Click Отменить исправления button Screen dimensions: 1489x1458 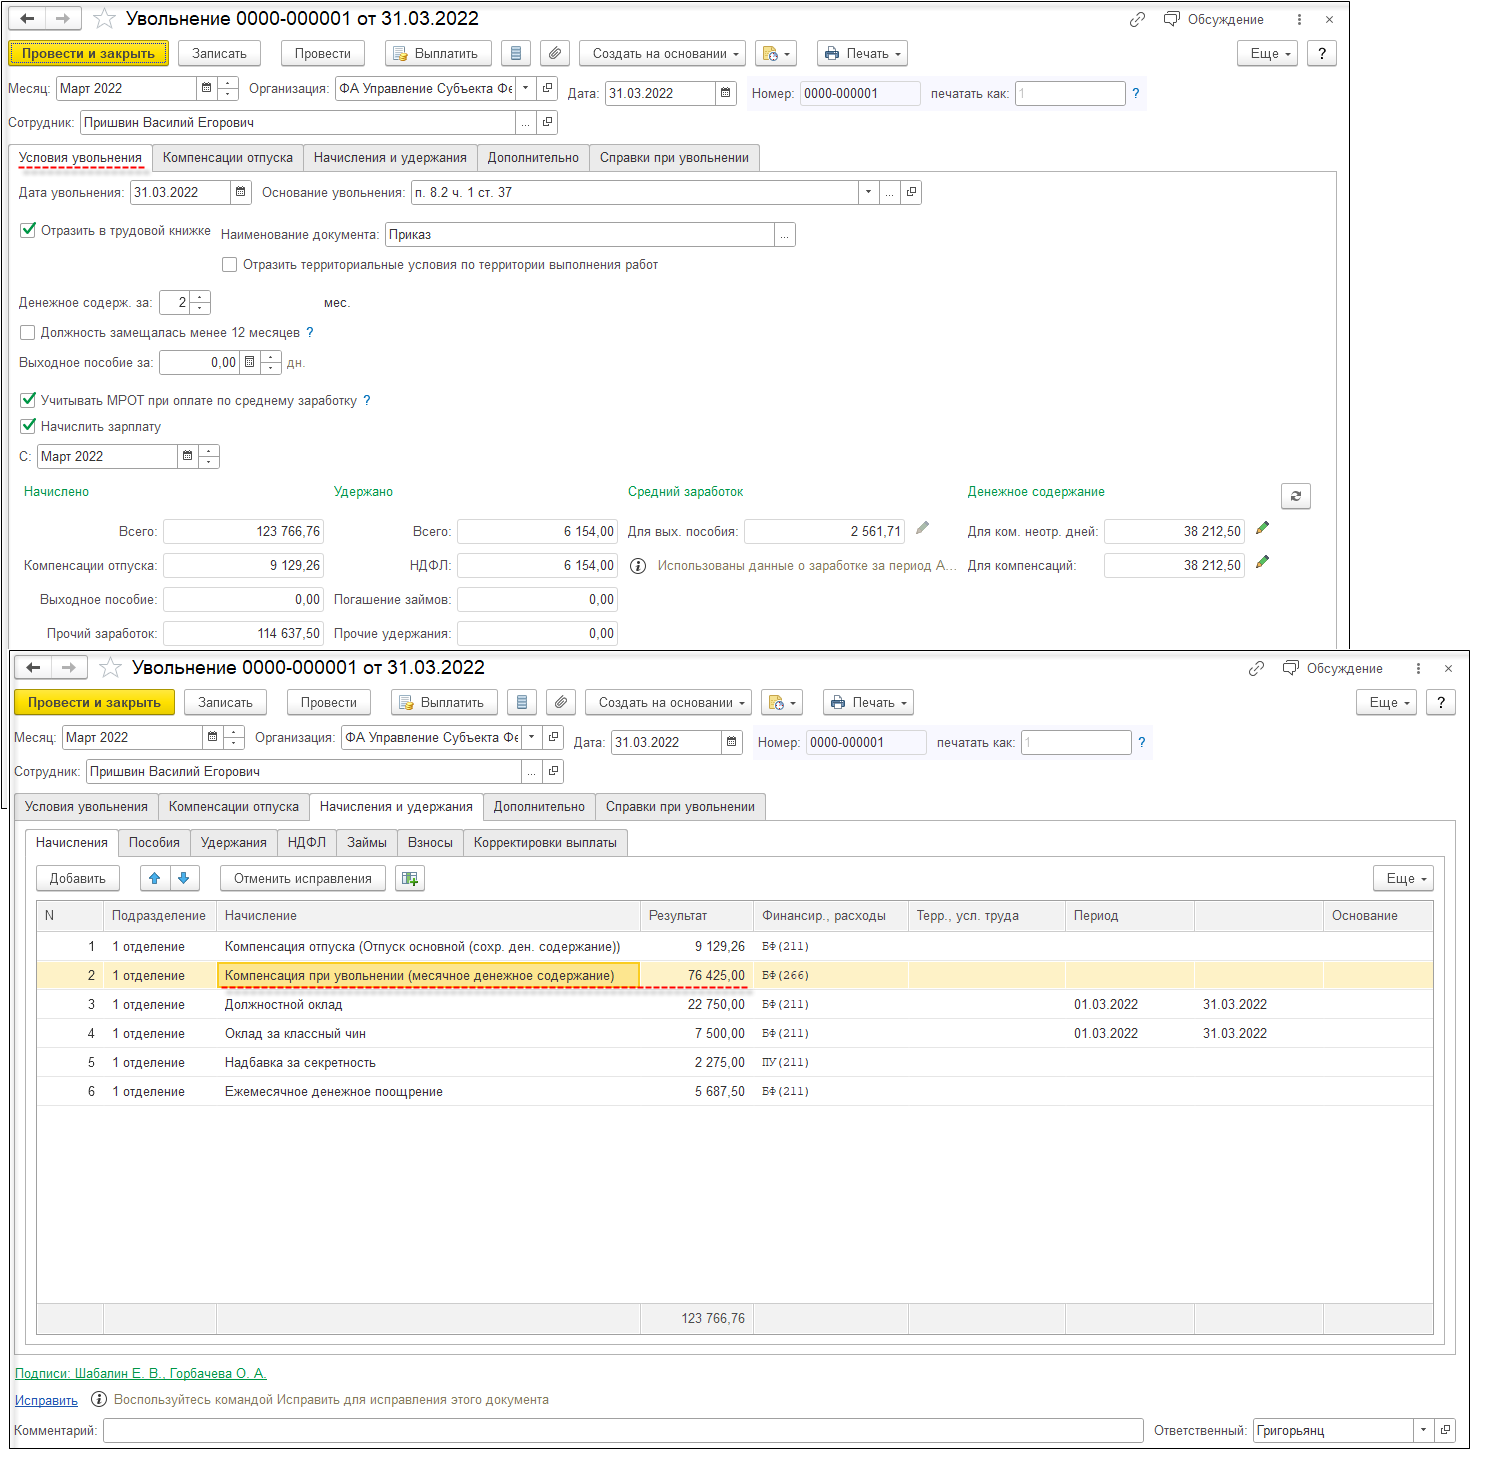tap(303, 878)
